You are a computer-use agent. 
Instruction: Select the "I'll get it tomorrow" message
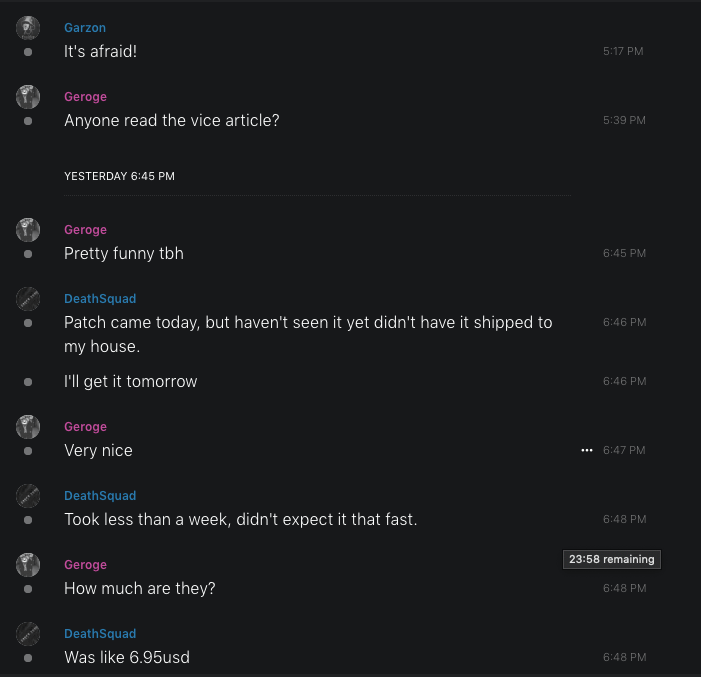click(x=131, y=381)
